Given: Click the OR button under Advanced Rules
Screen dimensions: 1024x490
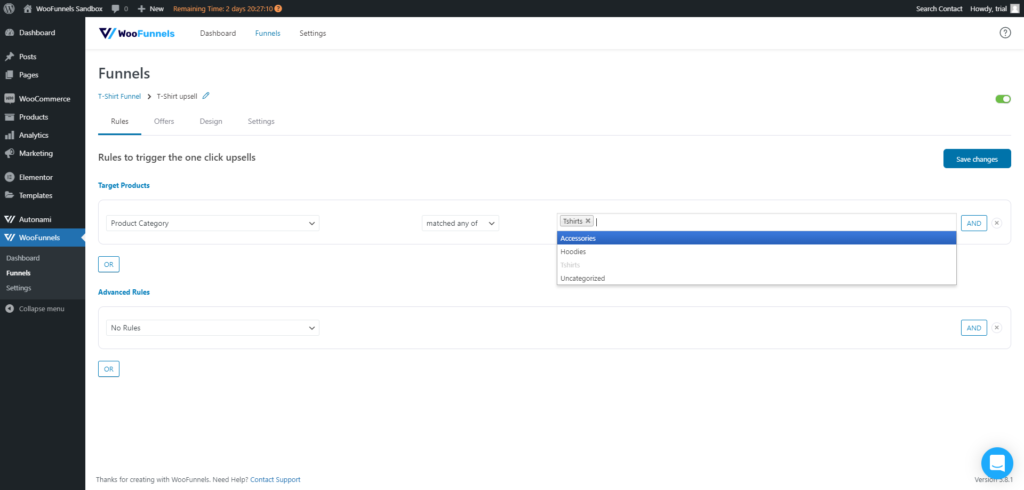Looking at the screenshot, I should pyautogui.click(x=108, y=369).
